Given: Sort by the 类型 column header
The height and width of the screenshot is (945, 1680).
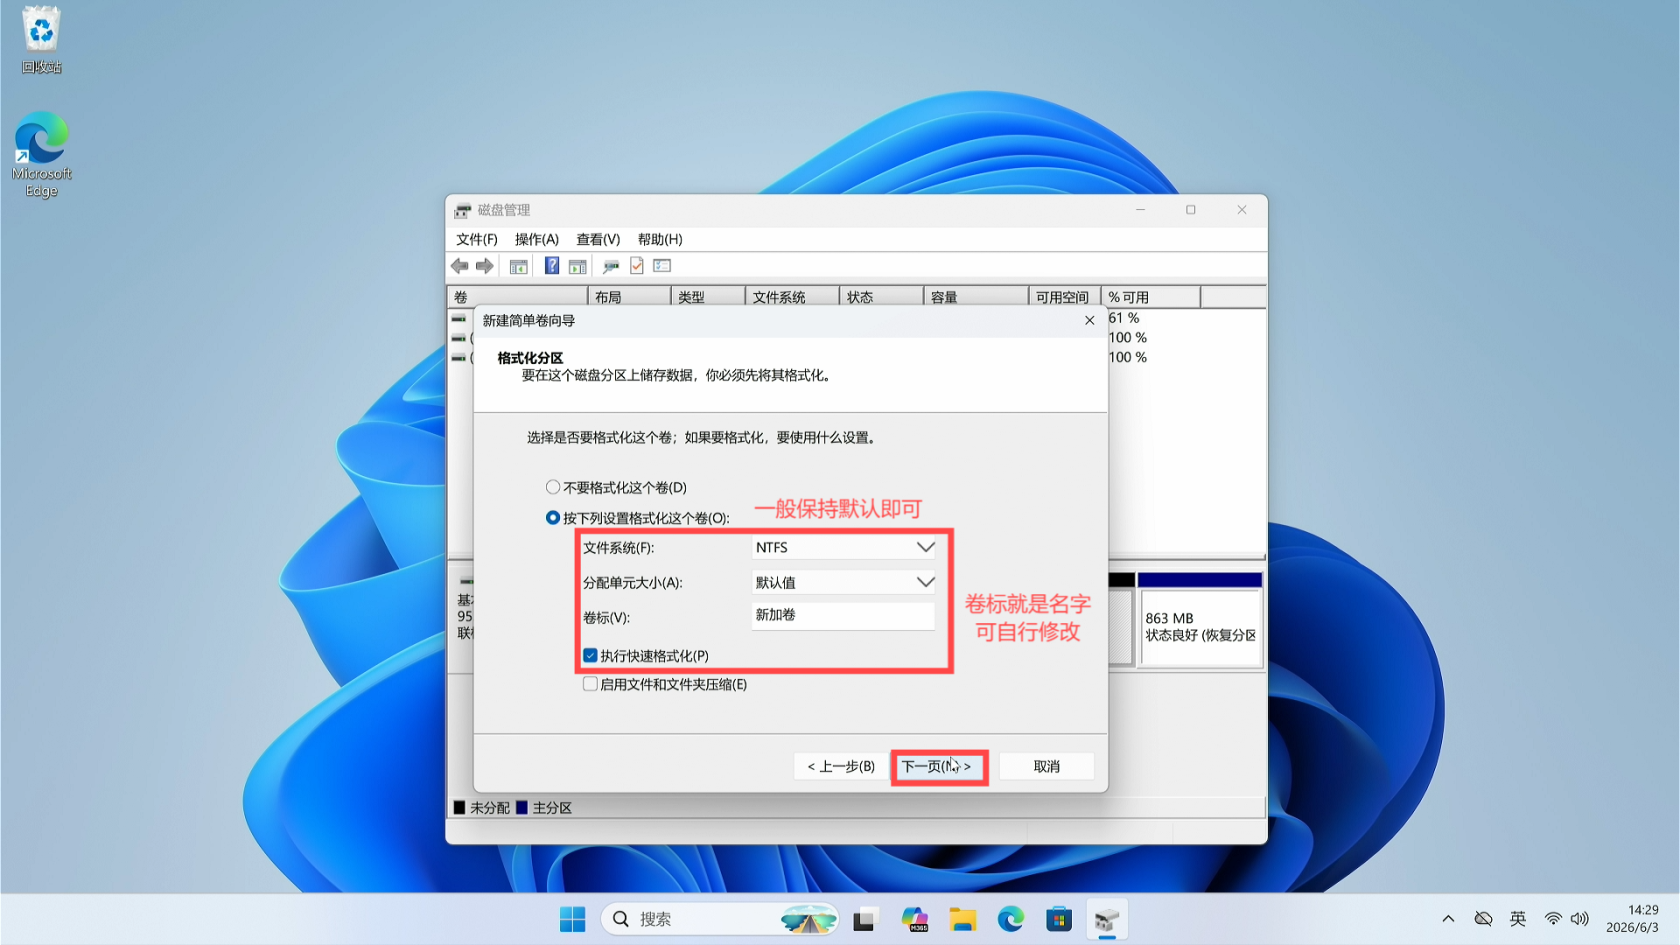Looking at the screenshot, I should (708, 297).
